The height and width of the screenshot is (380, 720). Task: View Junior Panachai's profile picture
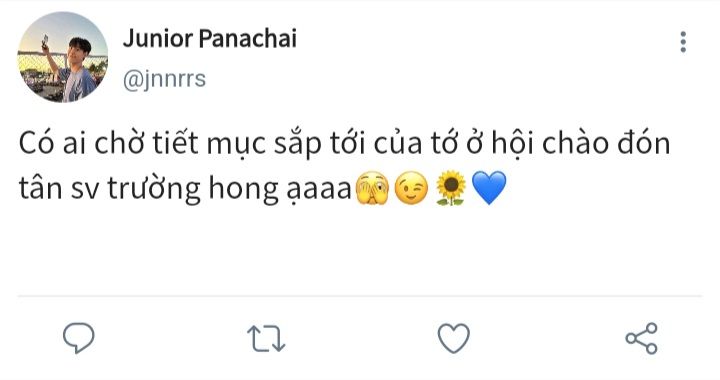(x=62, y=57)
